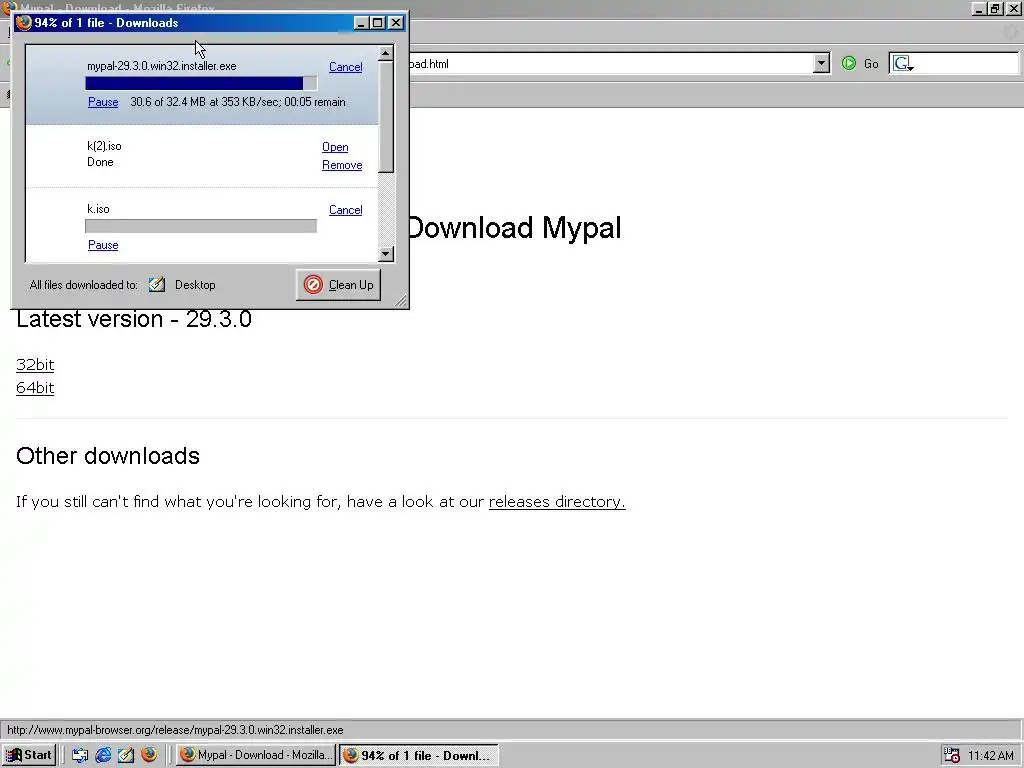This screenshot has height=768, width=1024.
Task: Click the address bar URL field
Action: point(611,63)
